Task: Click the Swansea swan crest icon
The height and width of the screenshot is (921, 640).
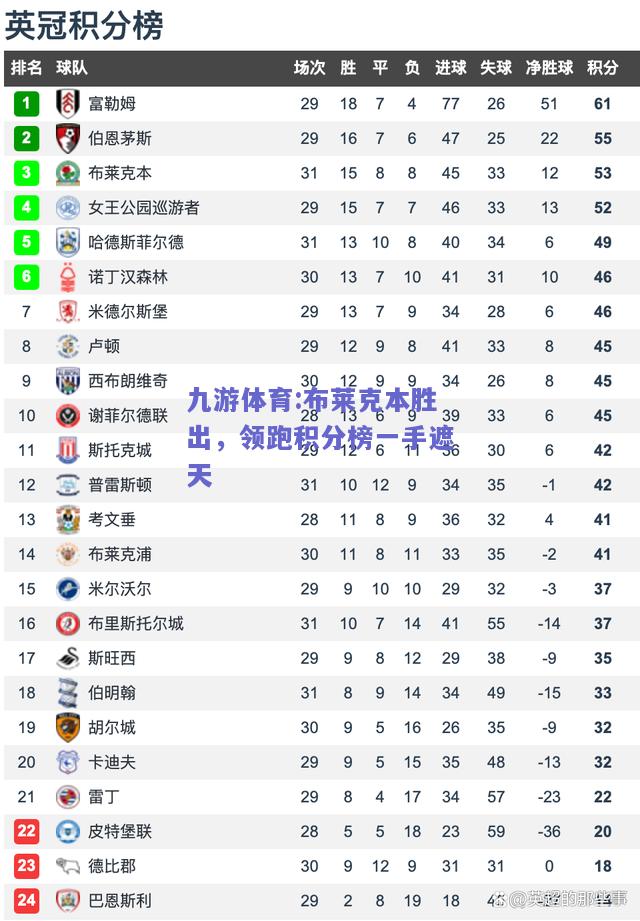Action: click(68, 658)
